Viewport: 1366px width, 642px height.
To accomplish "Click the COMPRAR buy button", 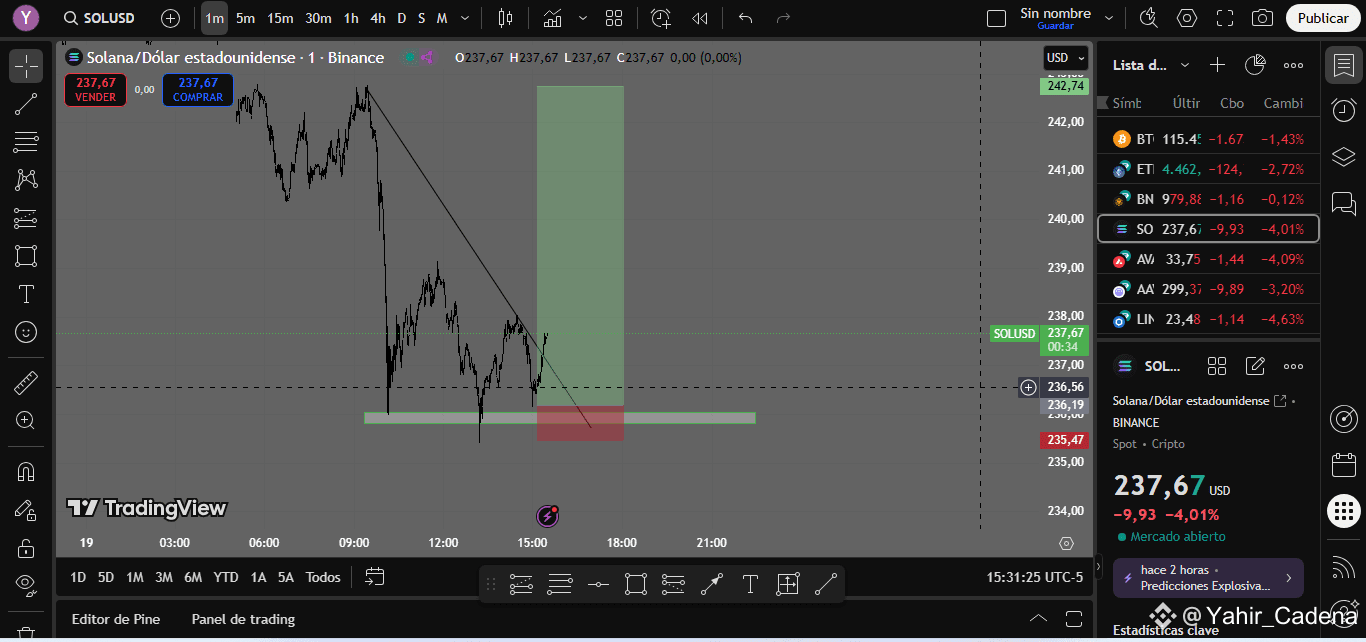I will click(197, 90).
